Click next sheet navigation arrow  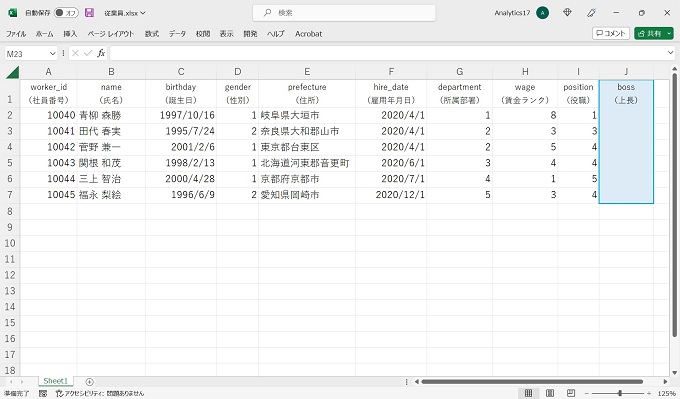[x=23, y=382]
